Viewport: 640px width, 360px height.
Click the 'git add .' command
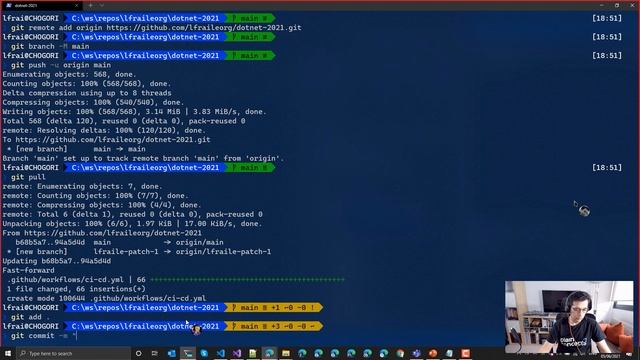[x=30, y=317]
